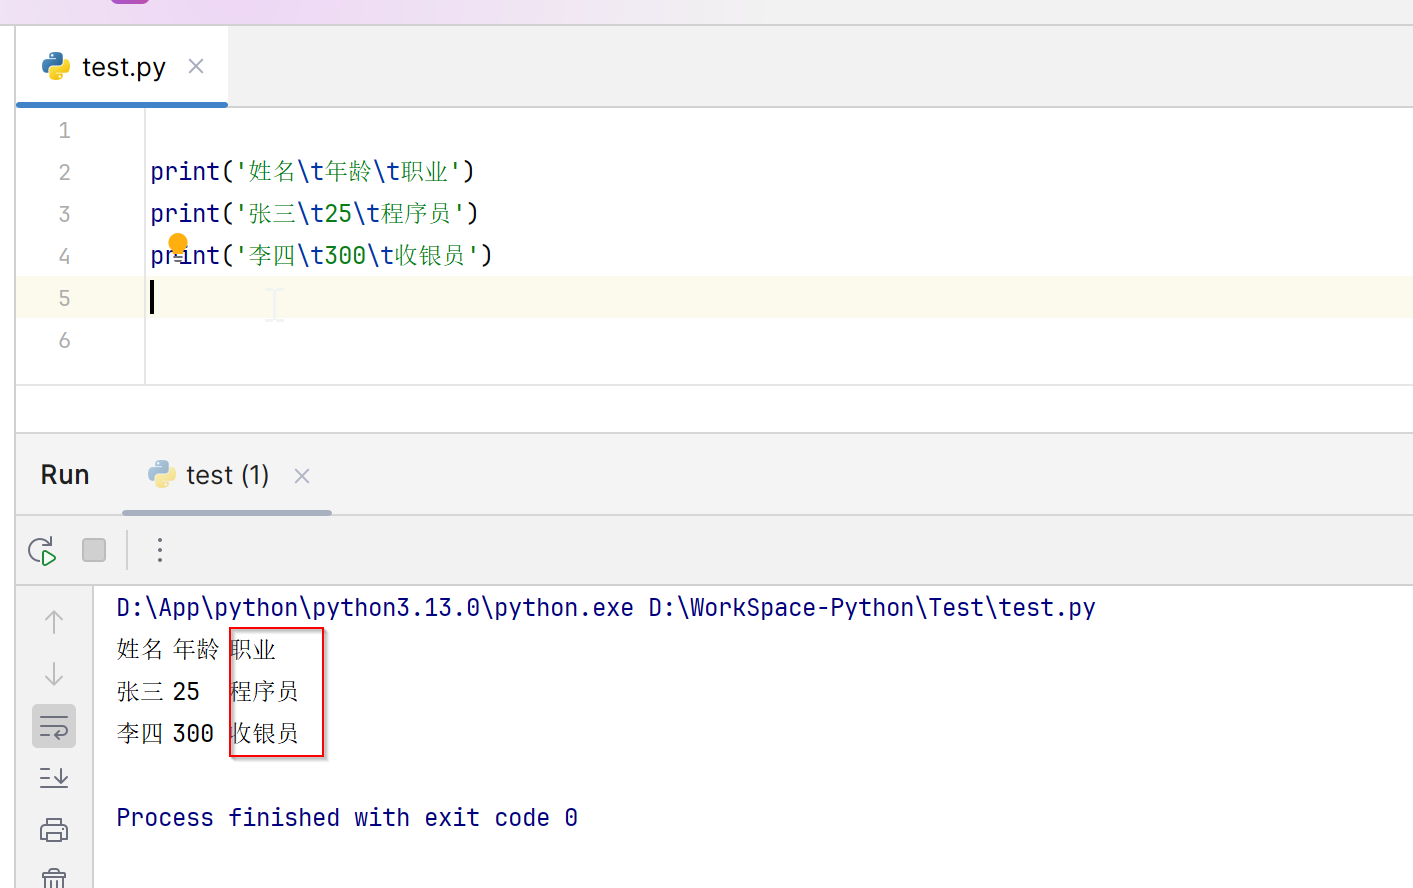Click the up arrow stack trace icon
The height and width of the screenshot is (888, 1413).
pos(54,622)
